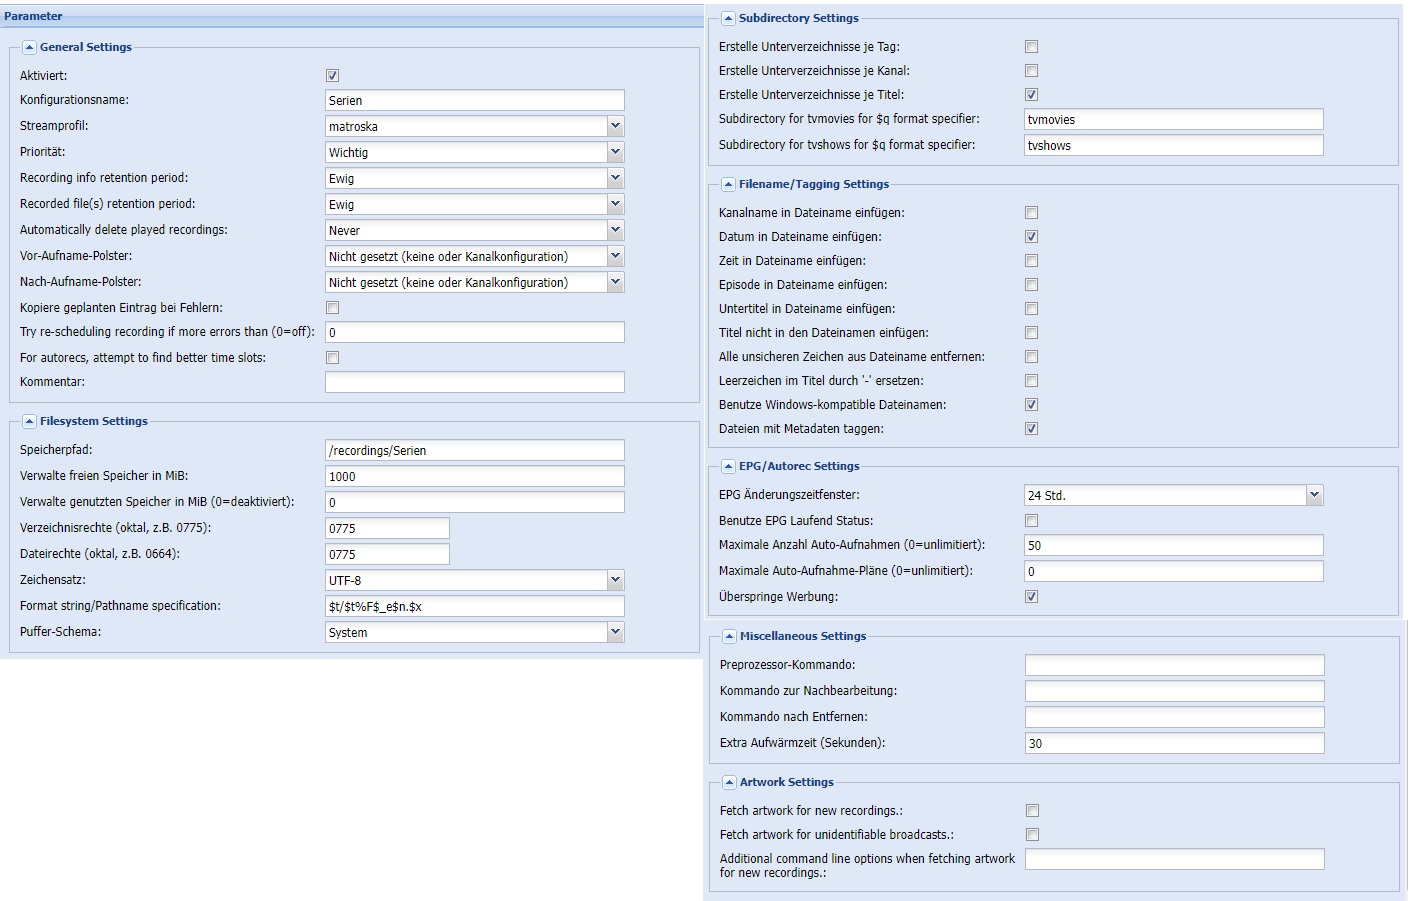Open the Puffer-Schema dropdown
The image size is (1413, 901).
coord(615,632)
